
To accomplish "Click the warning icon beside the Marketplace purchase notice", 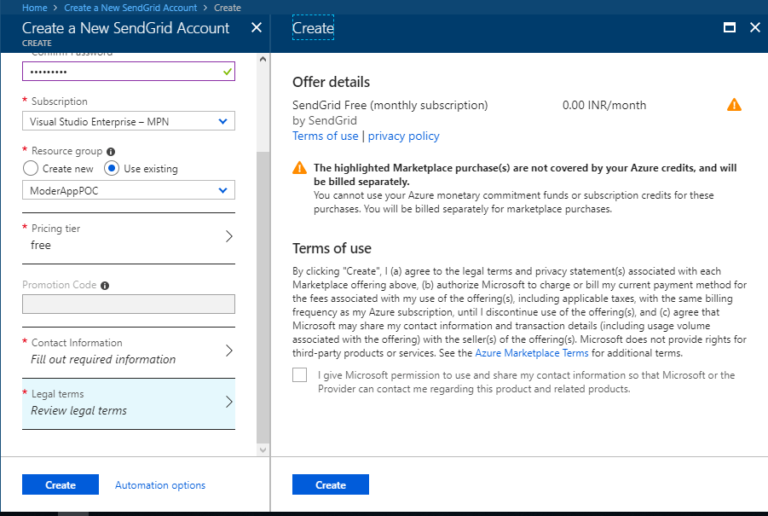I will point(299,168).
